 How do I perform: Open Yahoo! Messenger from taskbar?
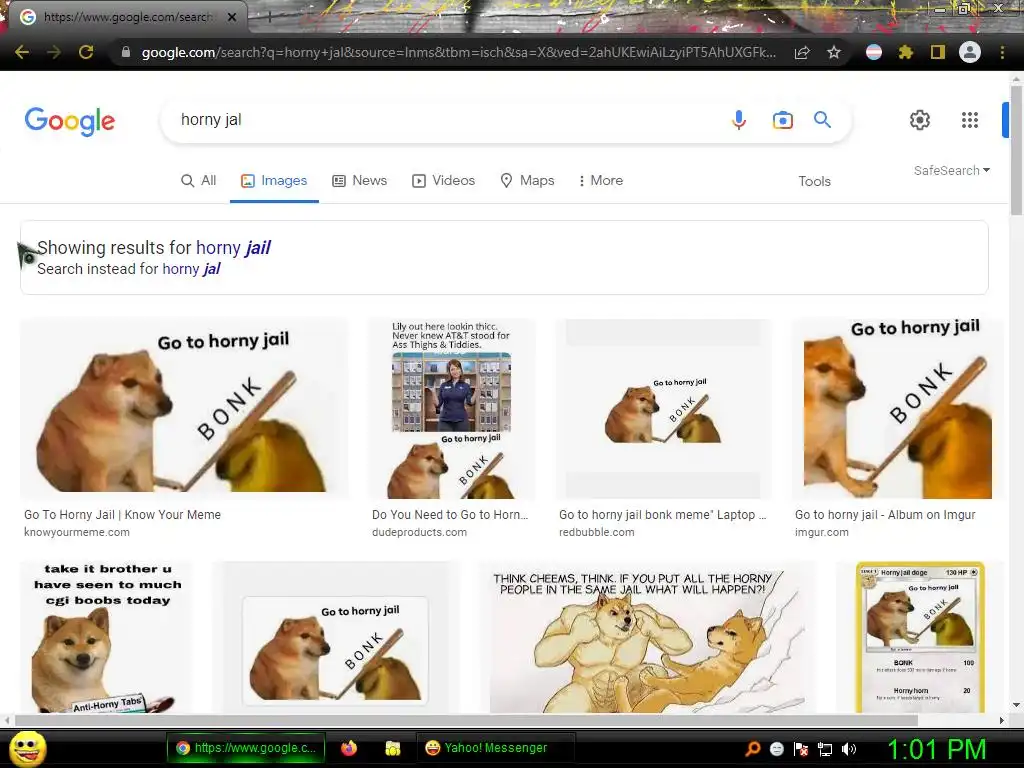click(495, 748)
